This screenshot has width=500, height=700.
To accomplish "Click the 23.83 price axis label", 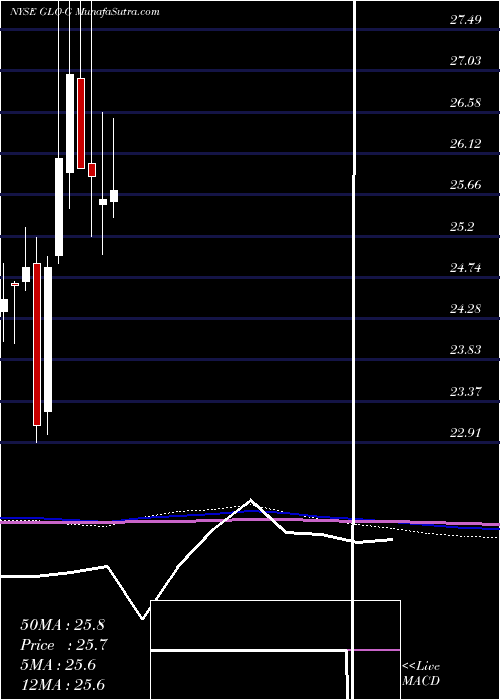I will point(465,350).
